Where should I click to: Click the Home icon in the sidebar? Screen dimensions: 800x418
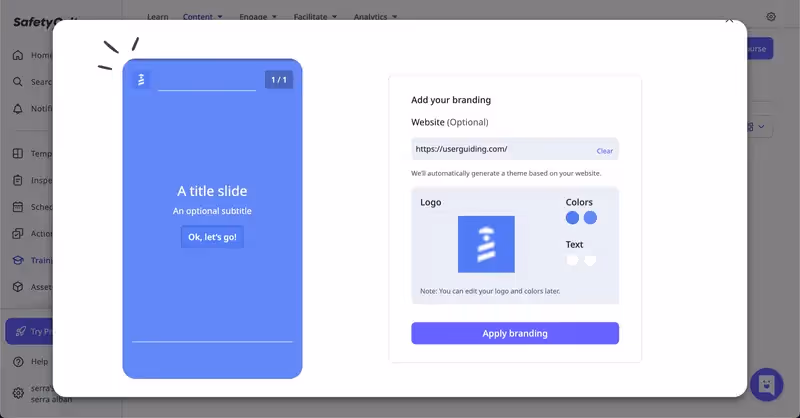tap(18, 55)
